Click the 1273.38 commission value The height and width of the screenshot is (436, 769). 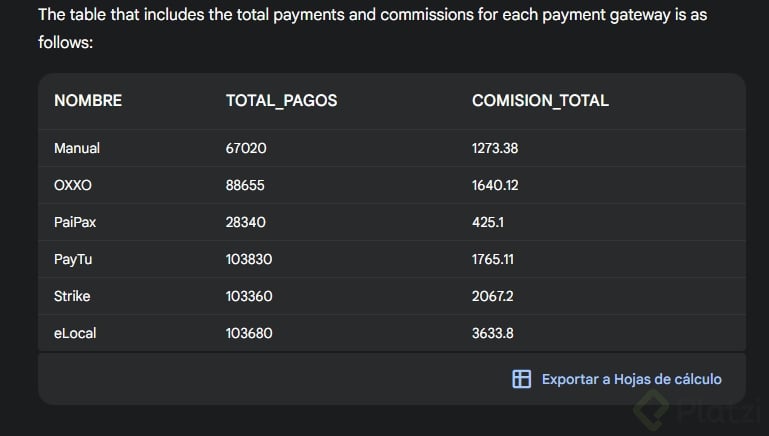(x=495, y=148)
